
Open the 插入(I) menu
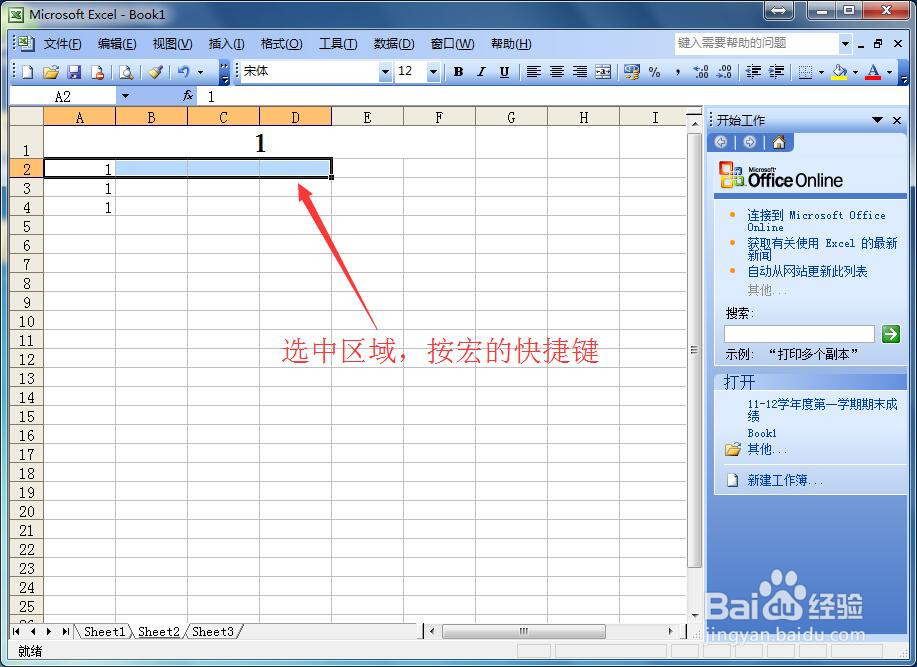[x=226, y=44]
